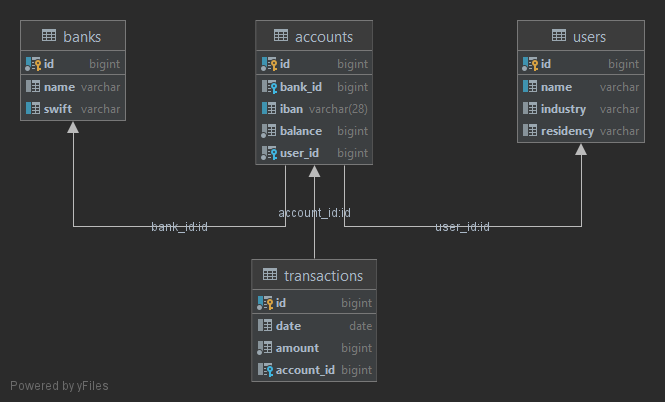Click the table icon in accounts header
Viewport: 665px width, 402px height.
tap(281, 36)
